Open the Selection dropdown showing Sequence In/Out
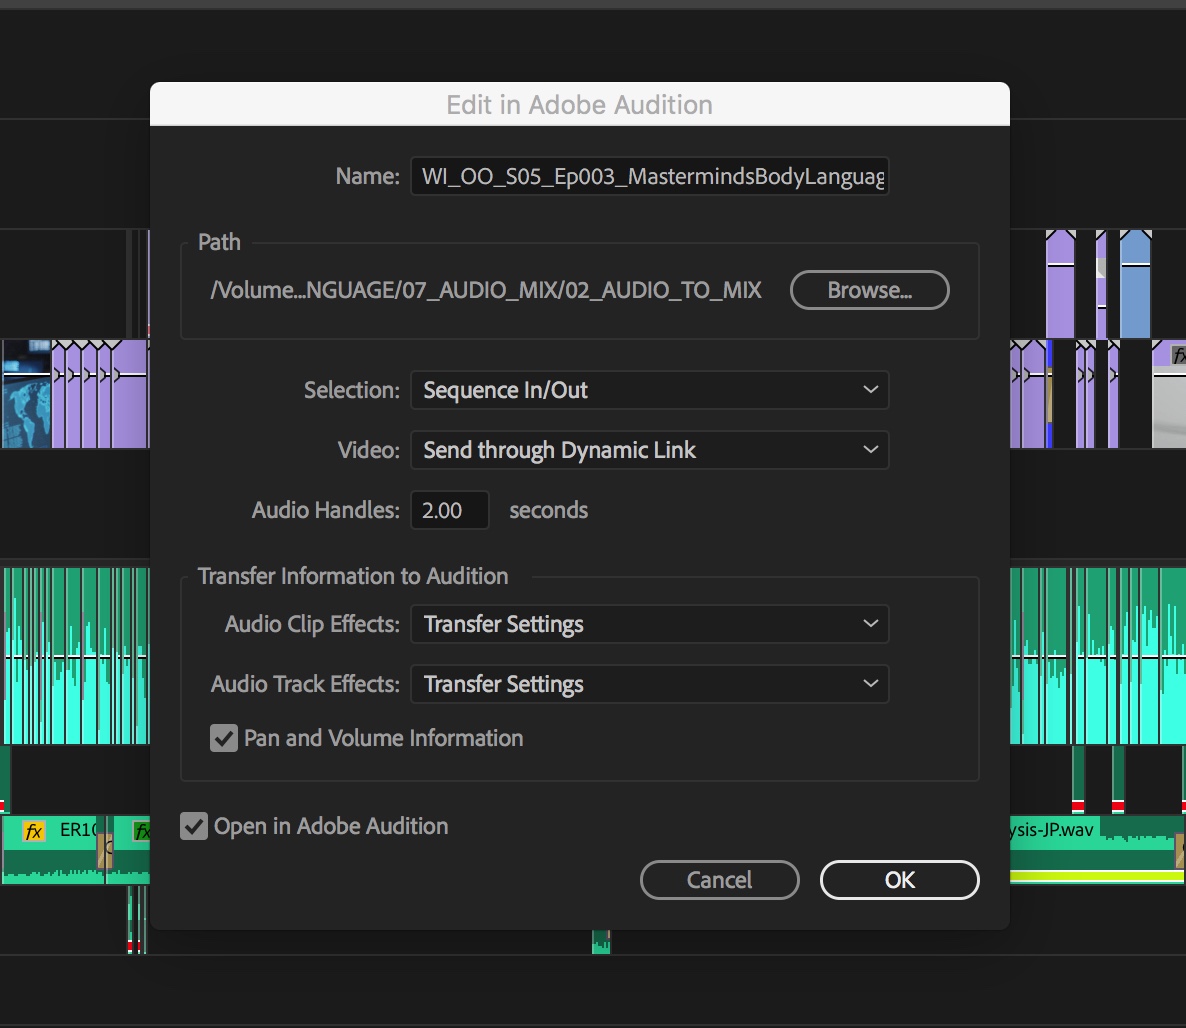This screenshot has height=1028, width=1186. coord(650,390)
